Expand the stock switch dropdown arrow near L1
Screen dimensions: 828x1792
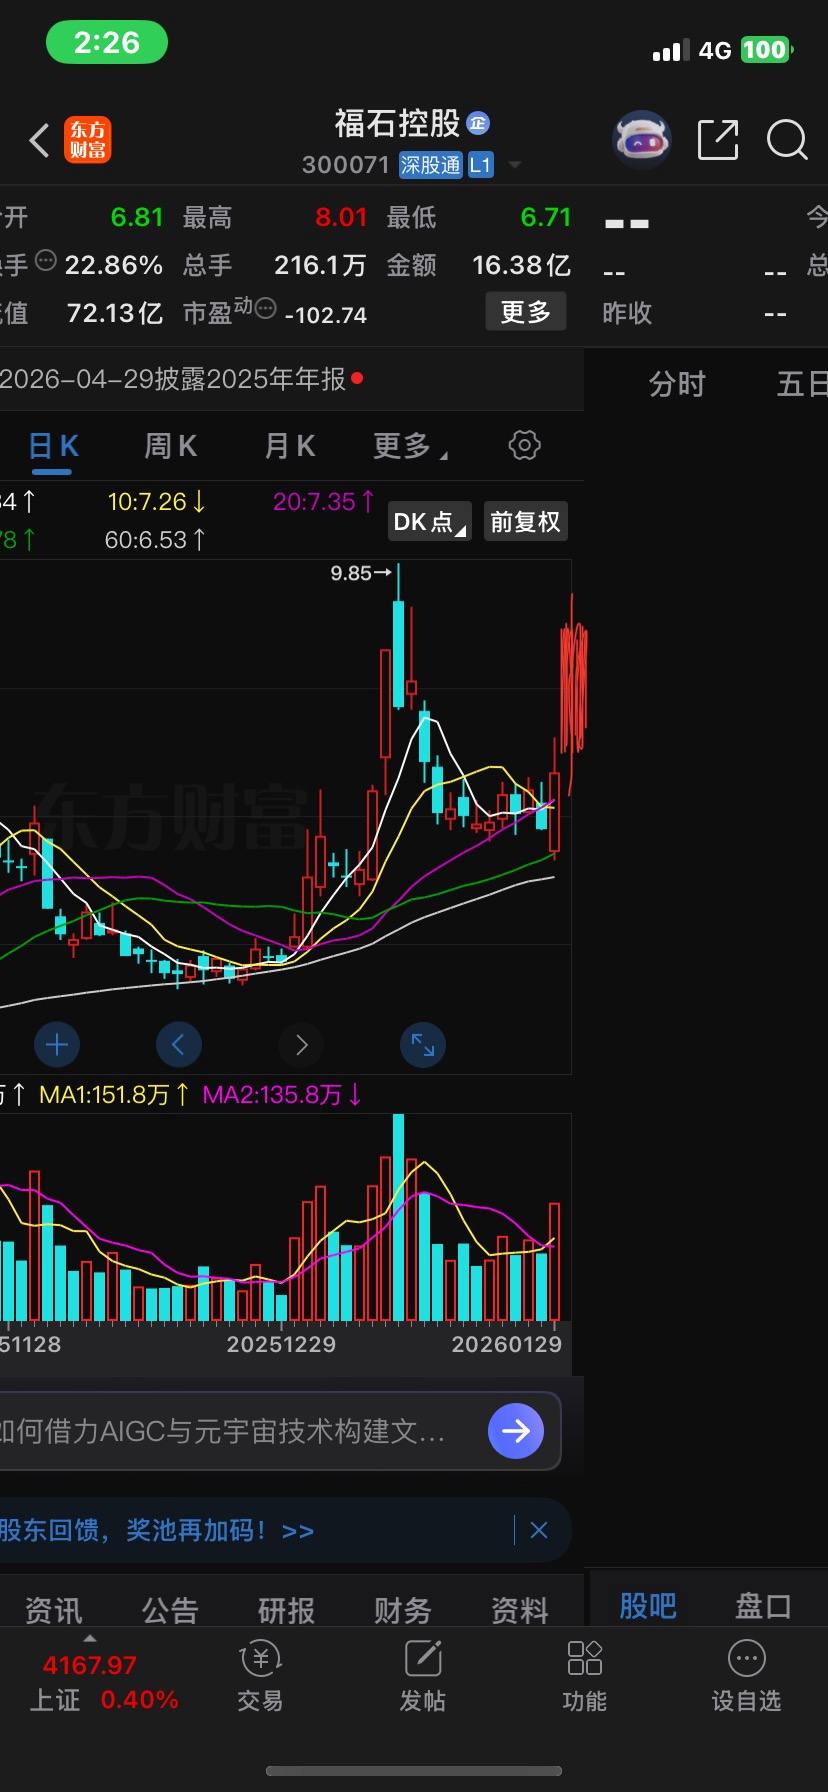pos(515,165)
